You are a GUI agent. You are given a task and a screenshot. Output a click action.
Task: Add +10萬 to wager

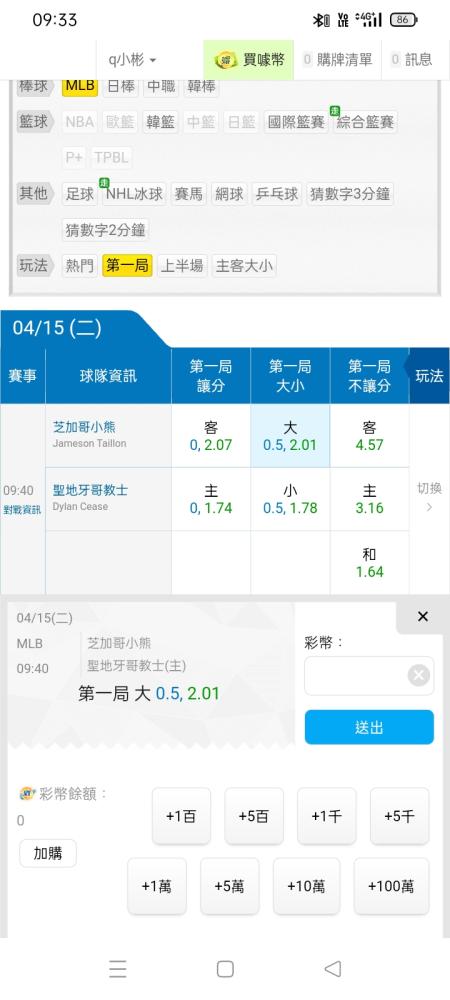click(307, 886)
